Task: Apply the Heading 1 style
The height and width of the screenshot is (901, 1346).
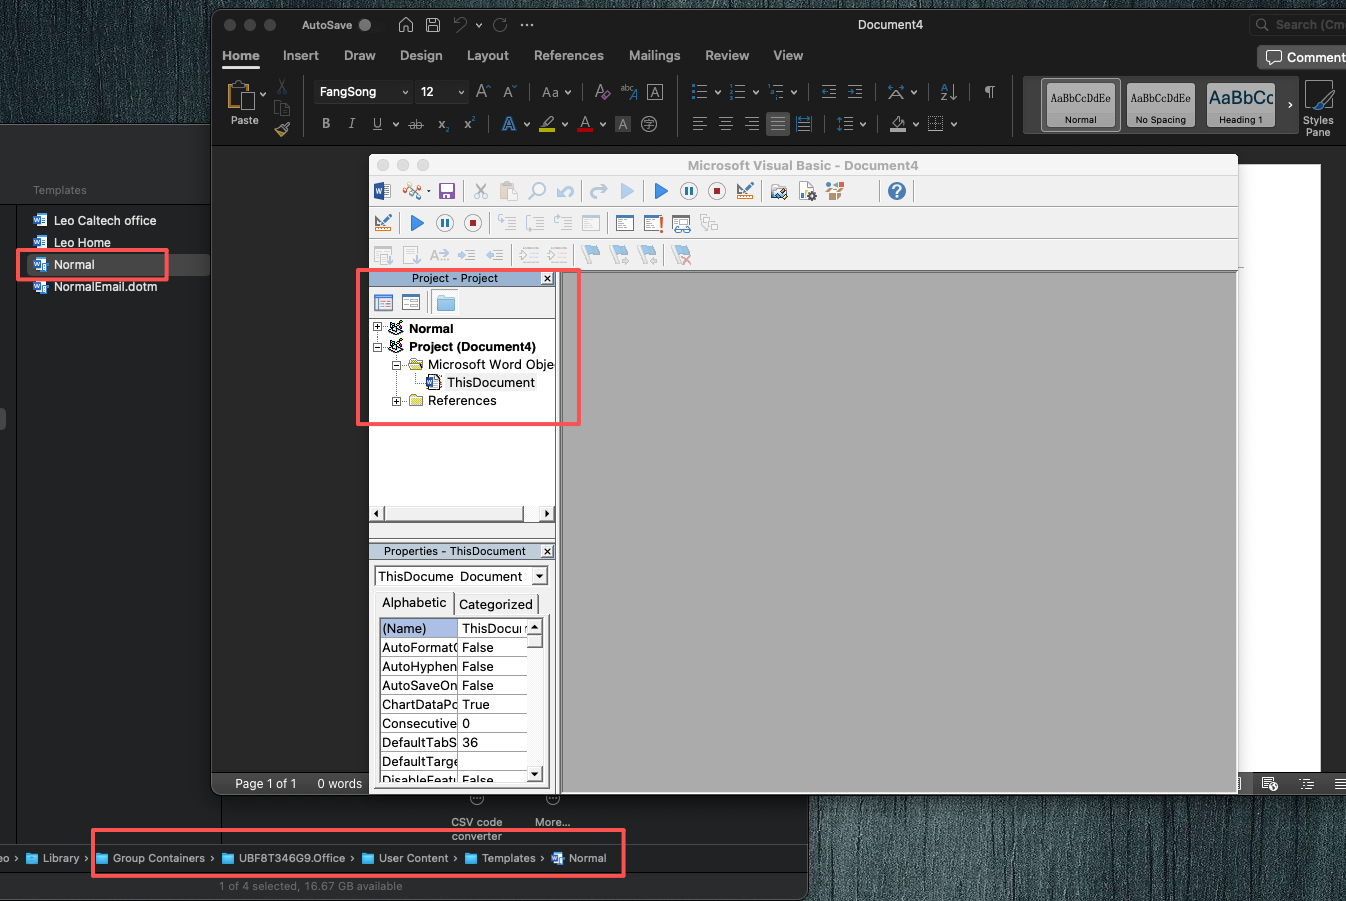Action: click(1241, 105)
